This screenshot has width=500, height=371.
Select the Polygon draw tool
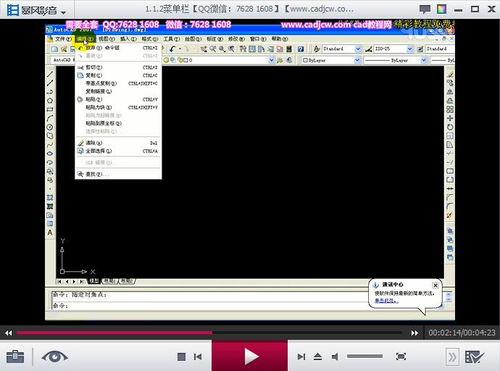(50, 101)
